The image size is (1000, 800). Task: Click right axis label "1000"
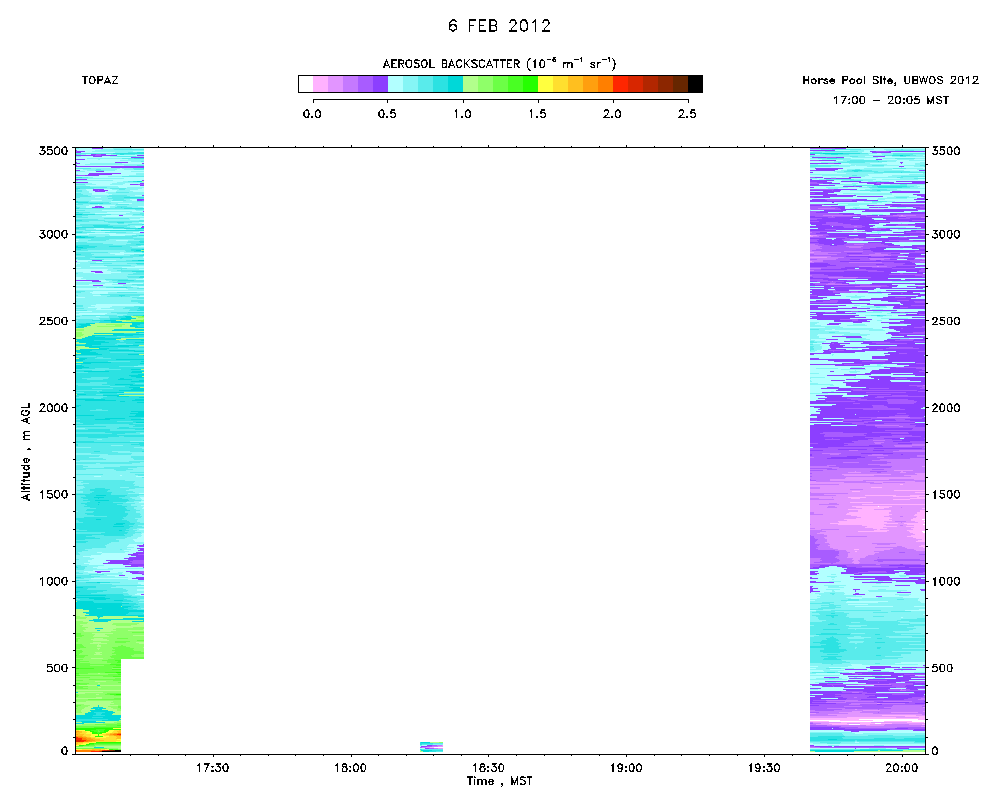point(946,581)
